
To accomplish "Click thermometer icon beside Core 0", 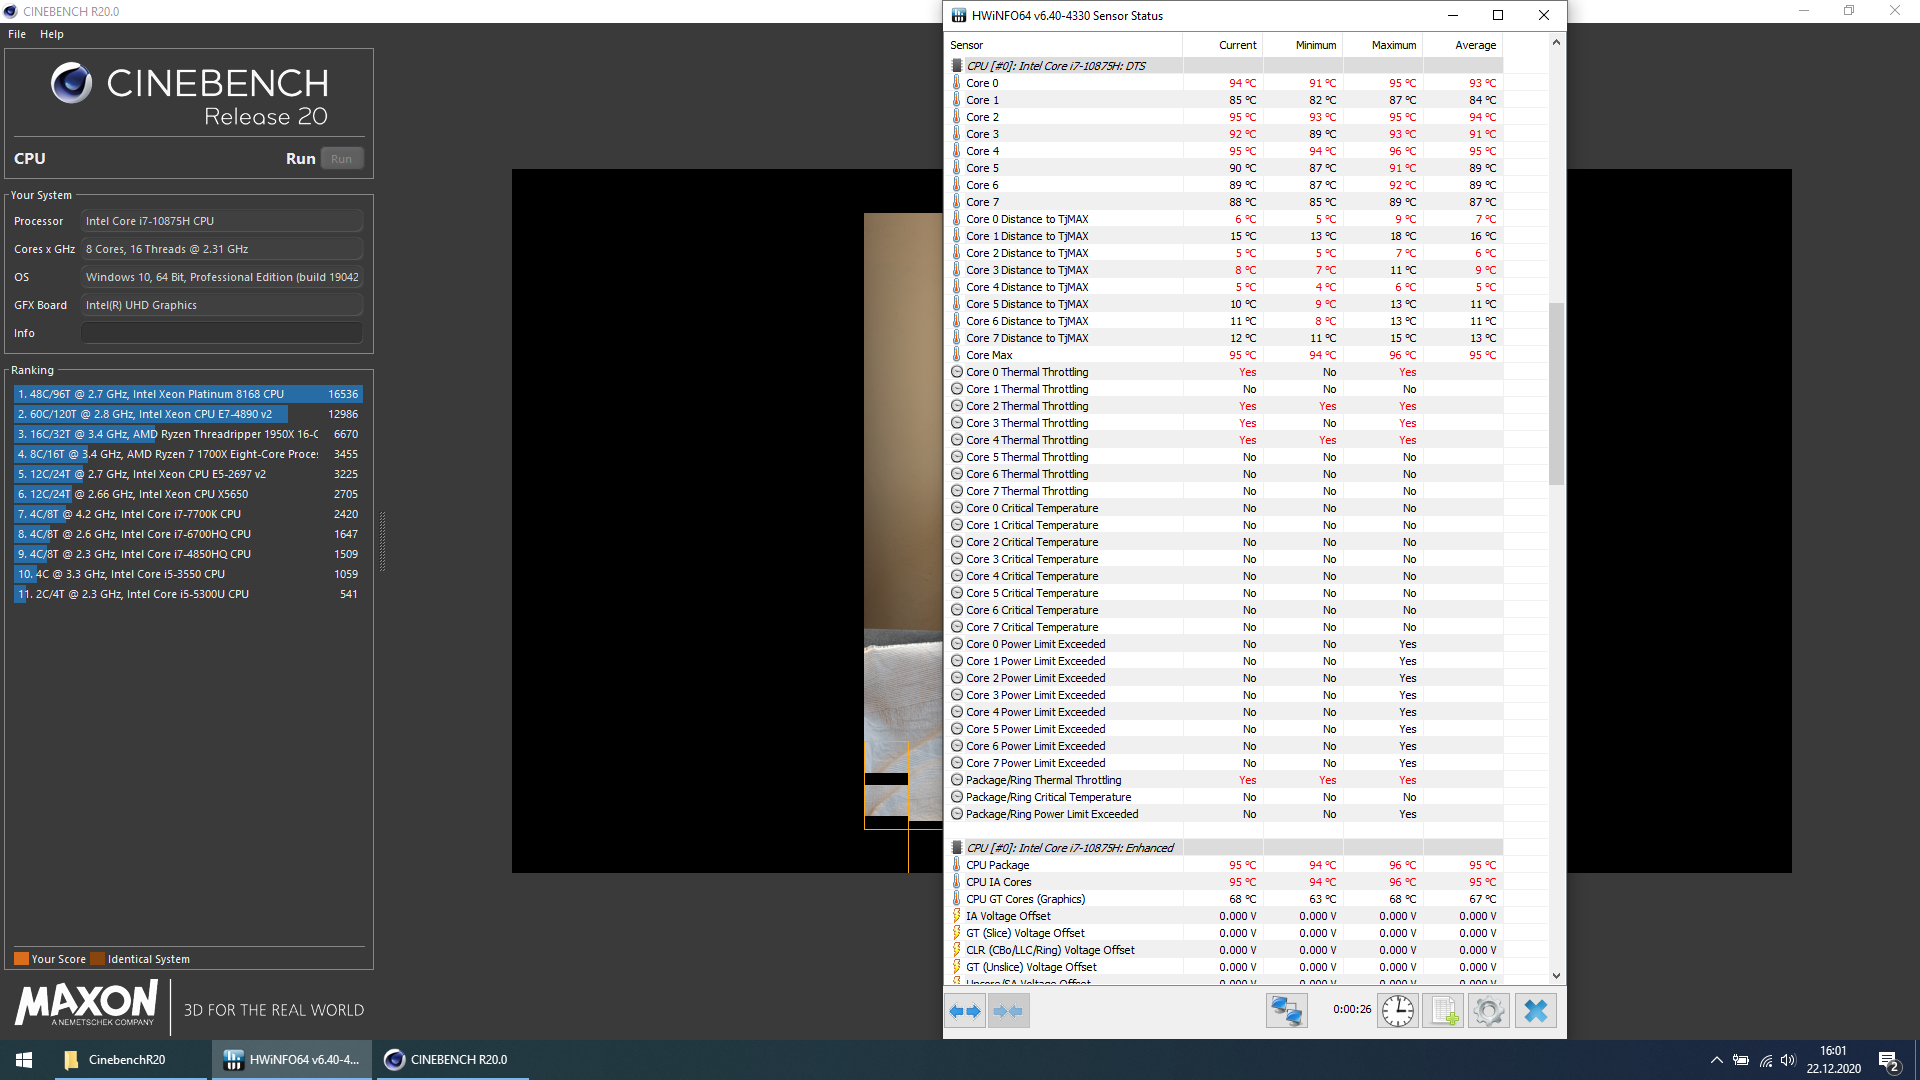I will click(x=957, y=83).
